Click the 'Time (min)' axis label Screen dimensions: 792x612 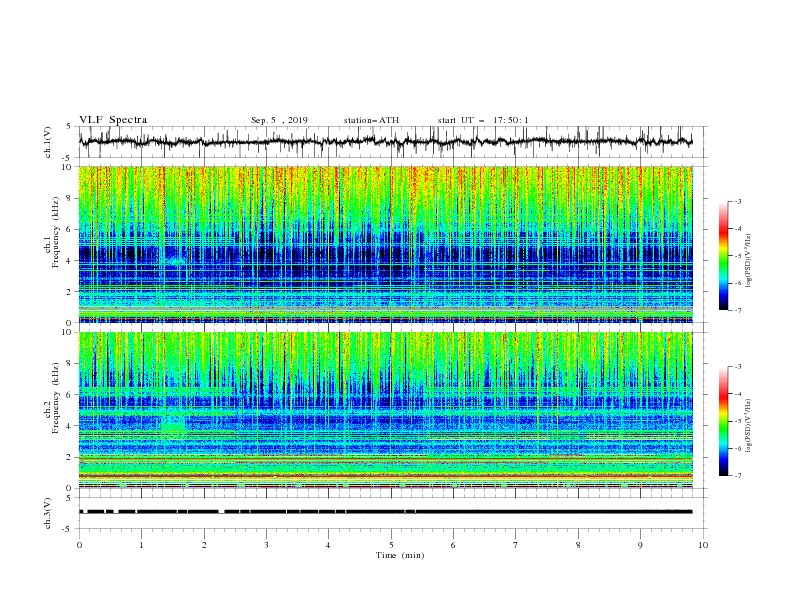[x=400, y=555]
